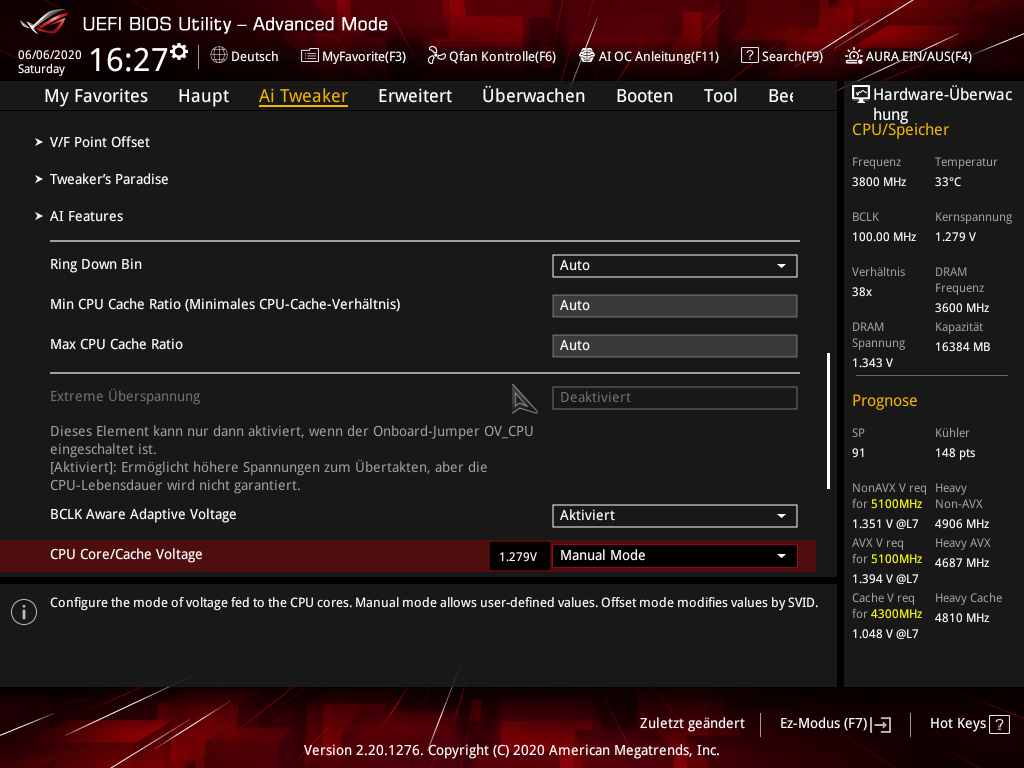The image size is (1024, 768).
Task: Click the 4810 MHz Heavy Cache value
Action: tap(962, 618)
